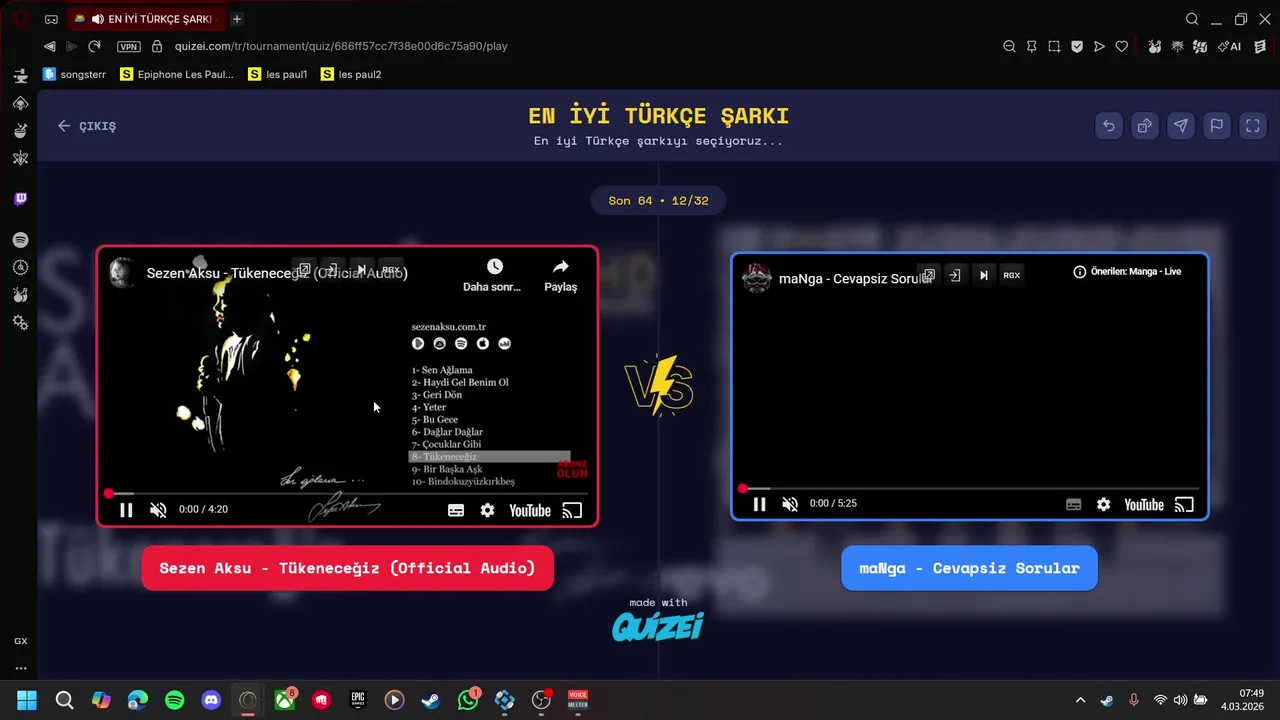The width and height of the screenshot is (1280, 720).
Task: Cast the maNga video
Action: pyautogui.click(x=1184, y=505)
